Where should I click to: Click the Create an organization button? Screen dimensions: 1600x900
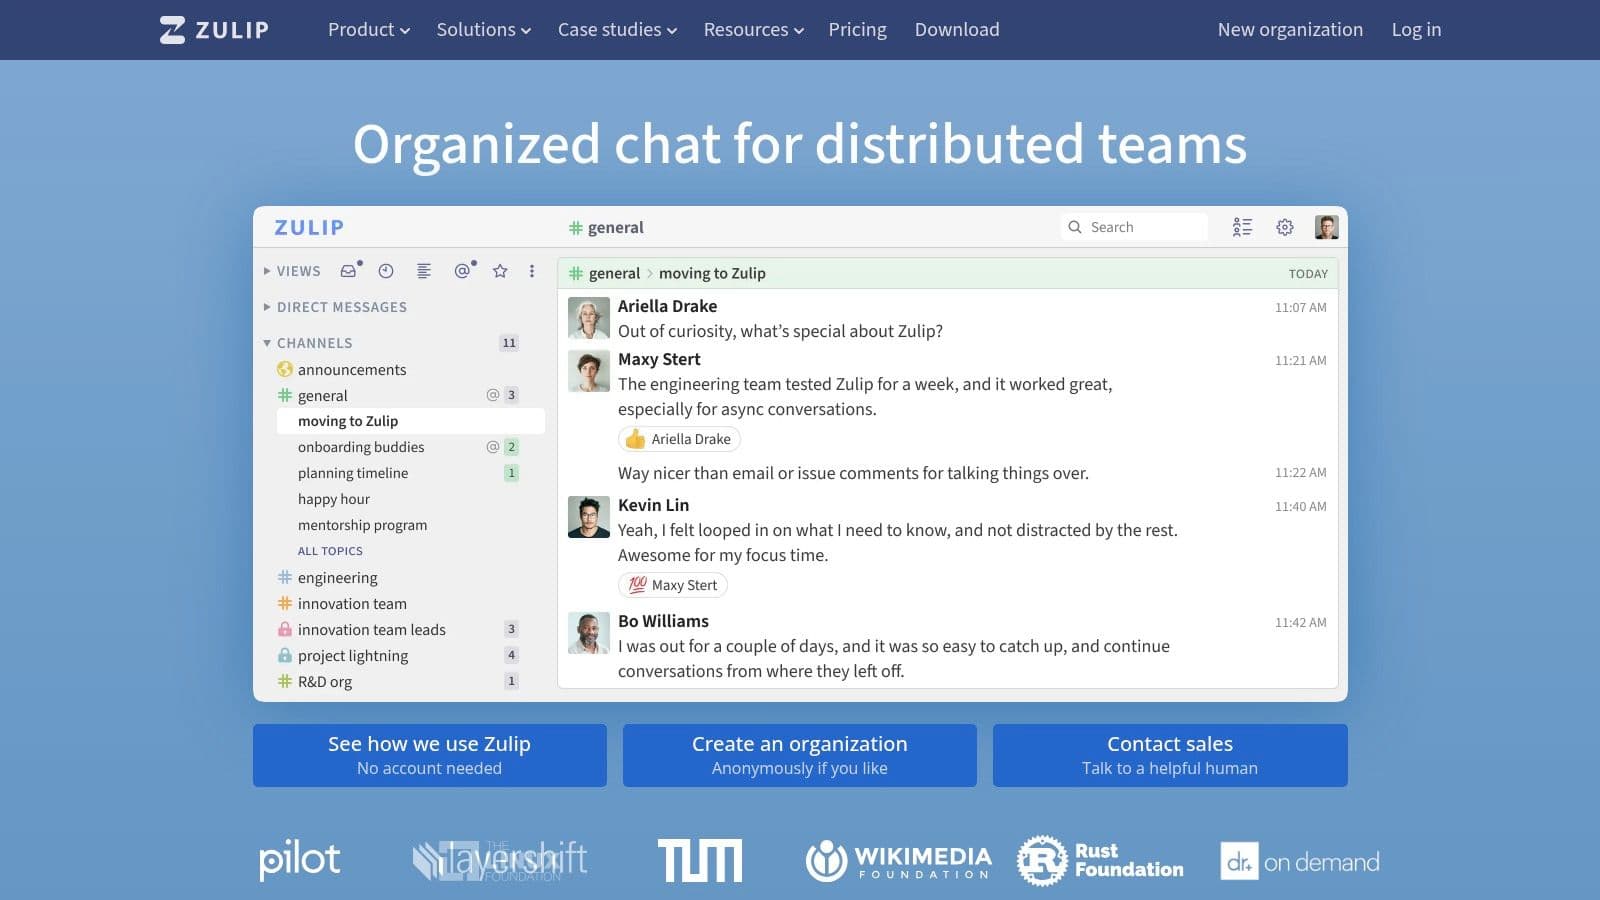click(x=799, y=755)
